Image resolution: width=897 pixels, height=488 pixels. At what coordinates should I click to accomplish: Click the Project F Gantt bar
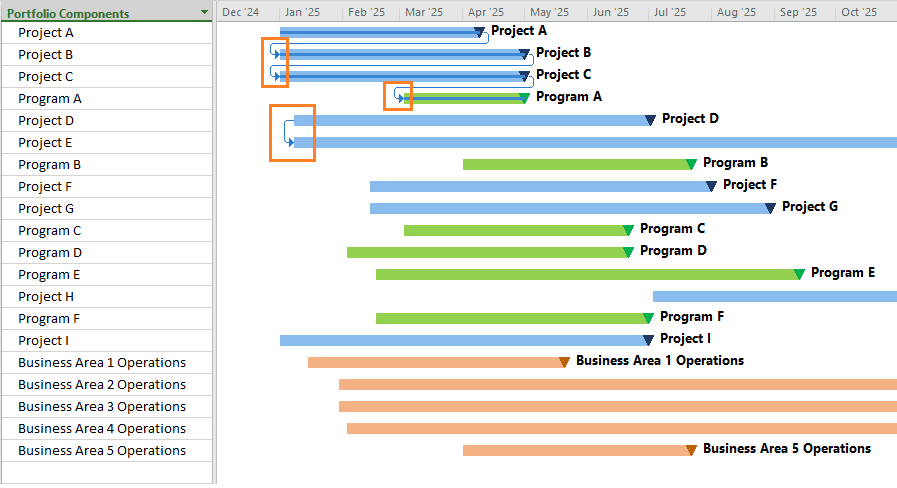(x=539, y=187)
